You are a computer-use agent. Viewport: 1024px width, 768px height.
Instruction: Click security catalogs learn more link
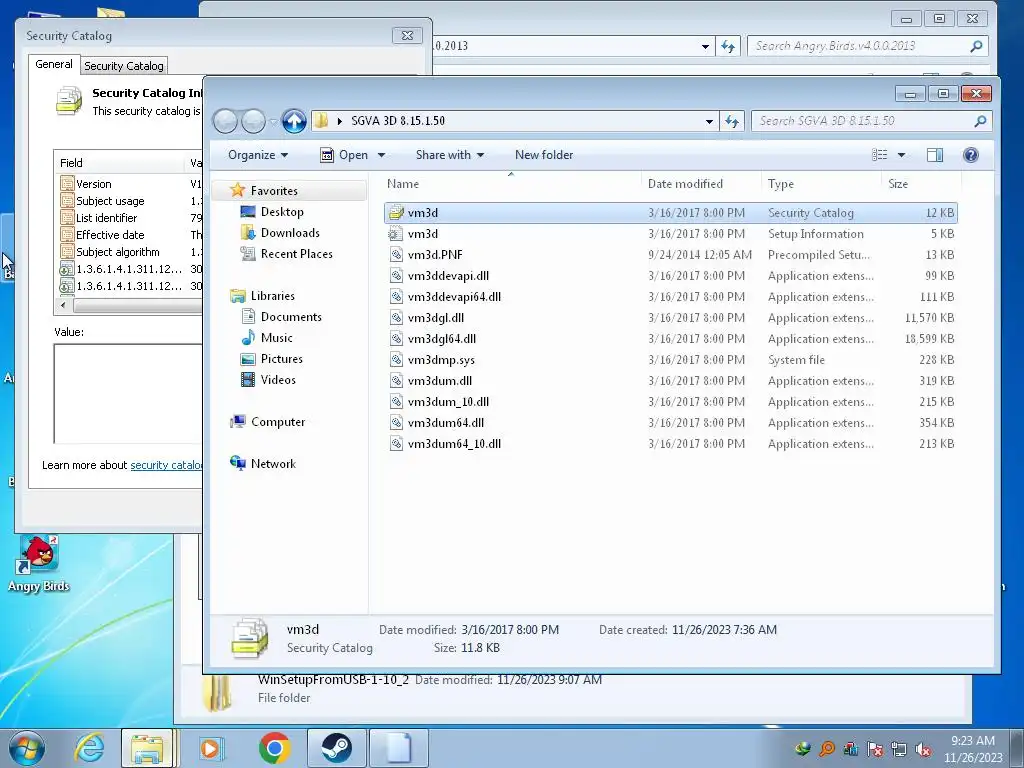click(x=167, y=465)
